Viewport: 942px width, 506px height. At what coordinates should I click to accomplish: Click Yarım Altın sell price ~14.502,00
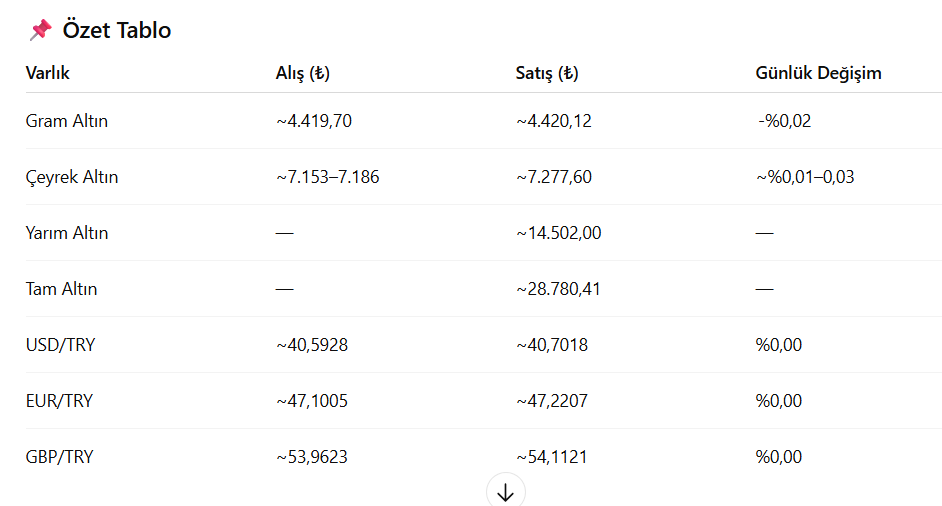[x=558, y=233]
